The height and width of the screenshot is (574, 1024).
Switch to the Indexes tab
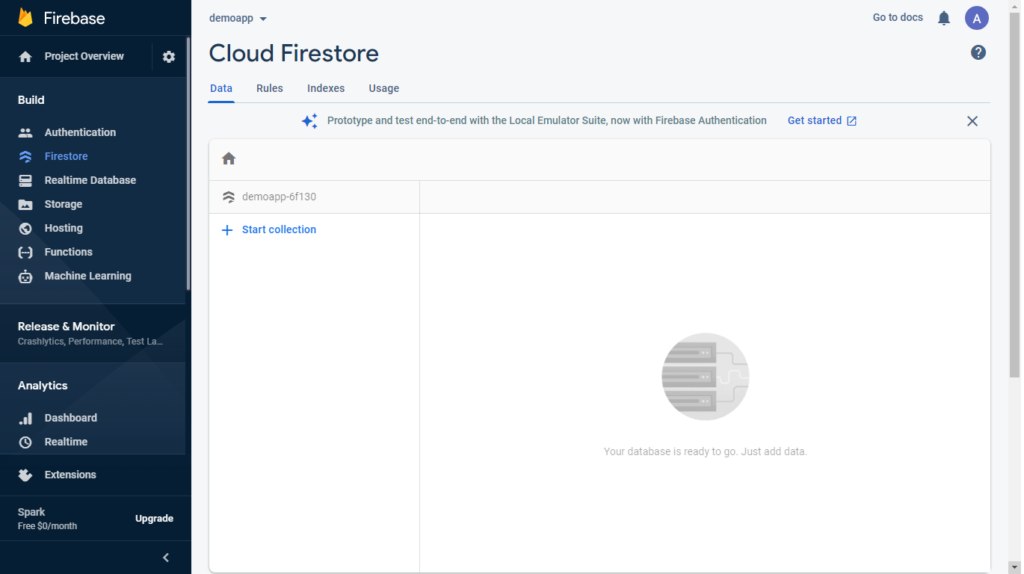(326, 88)
